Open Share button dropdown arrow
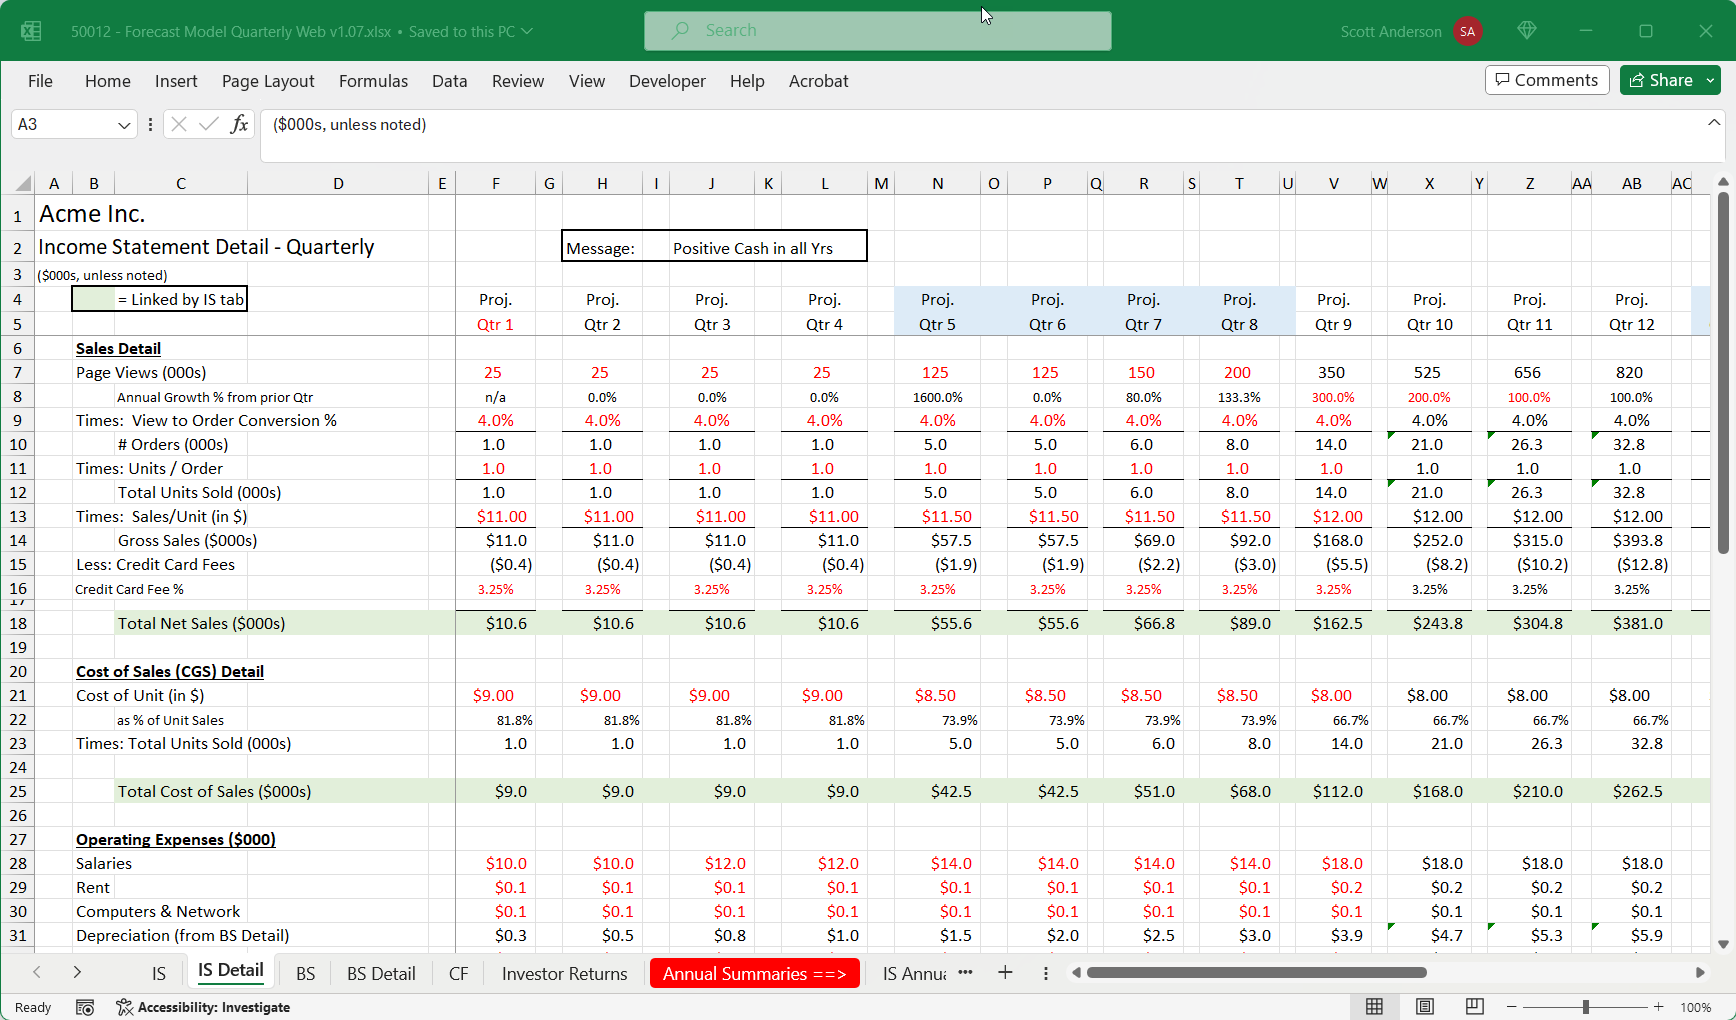The height and width of the screenshot is (1020, 1736). click(x=1710, y=80)
